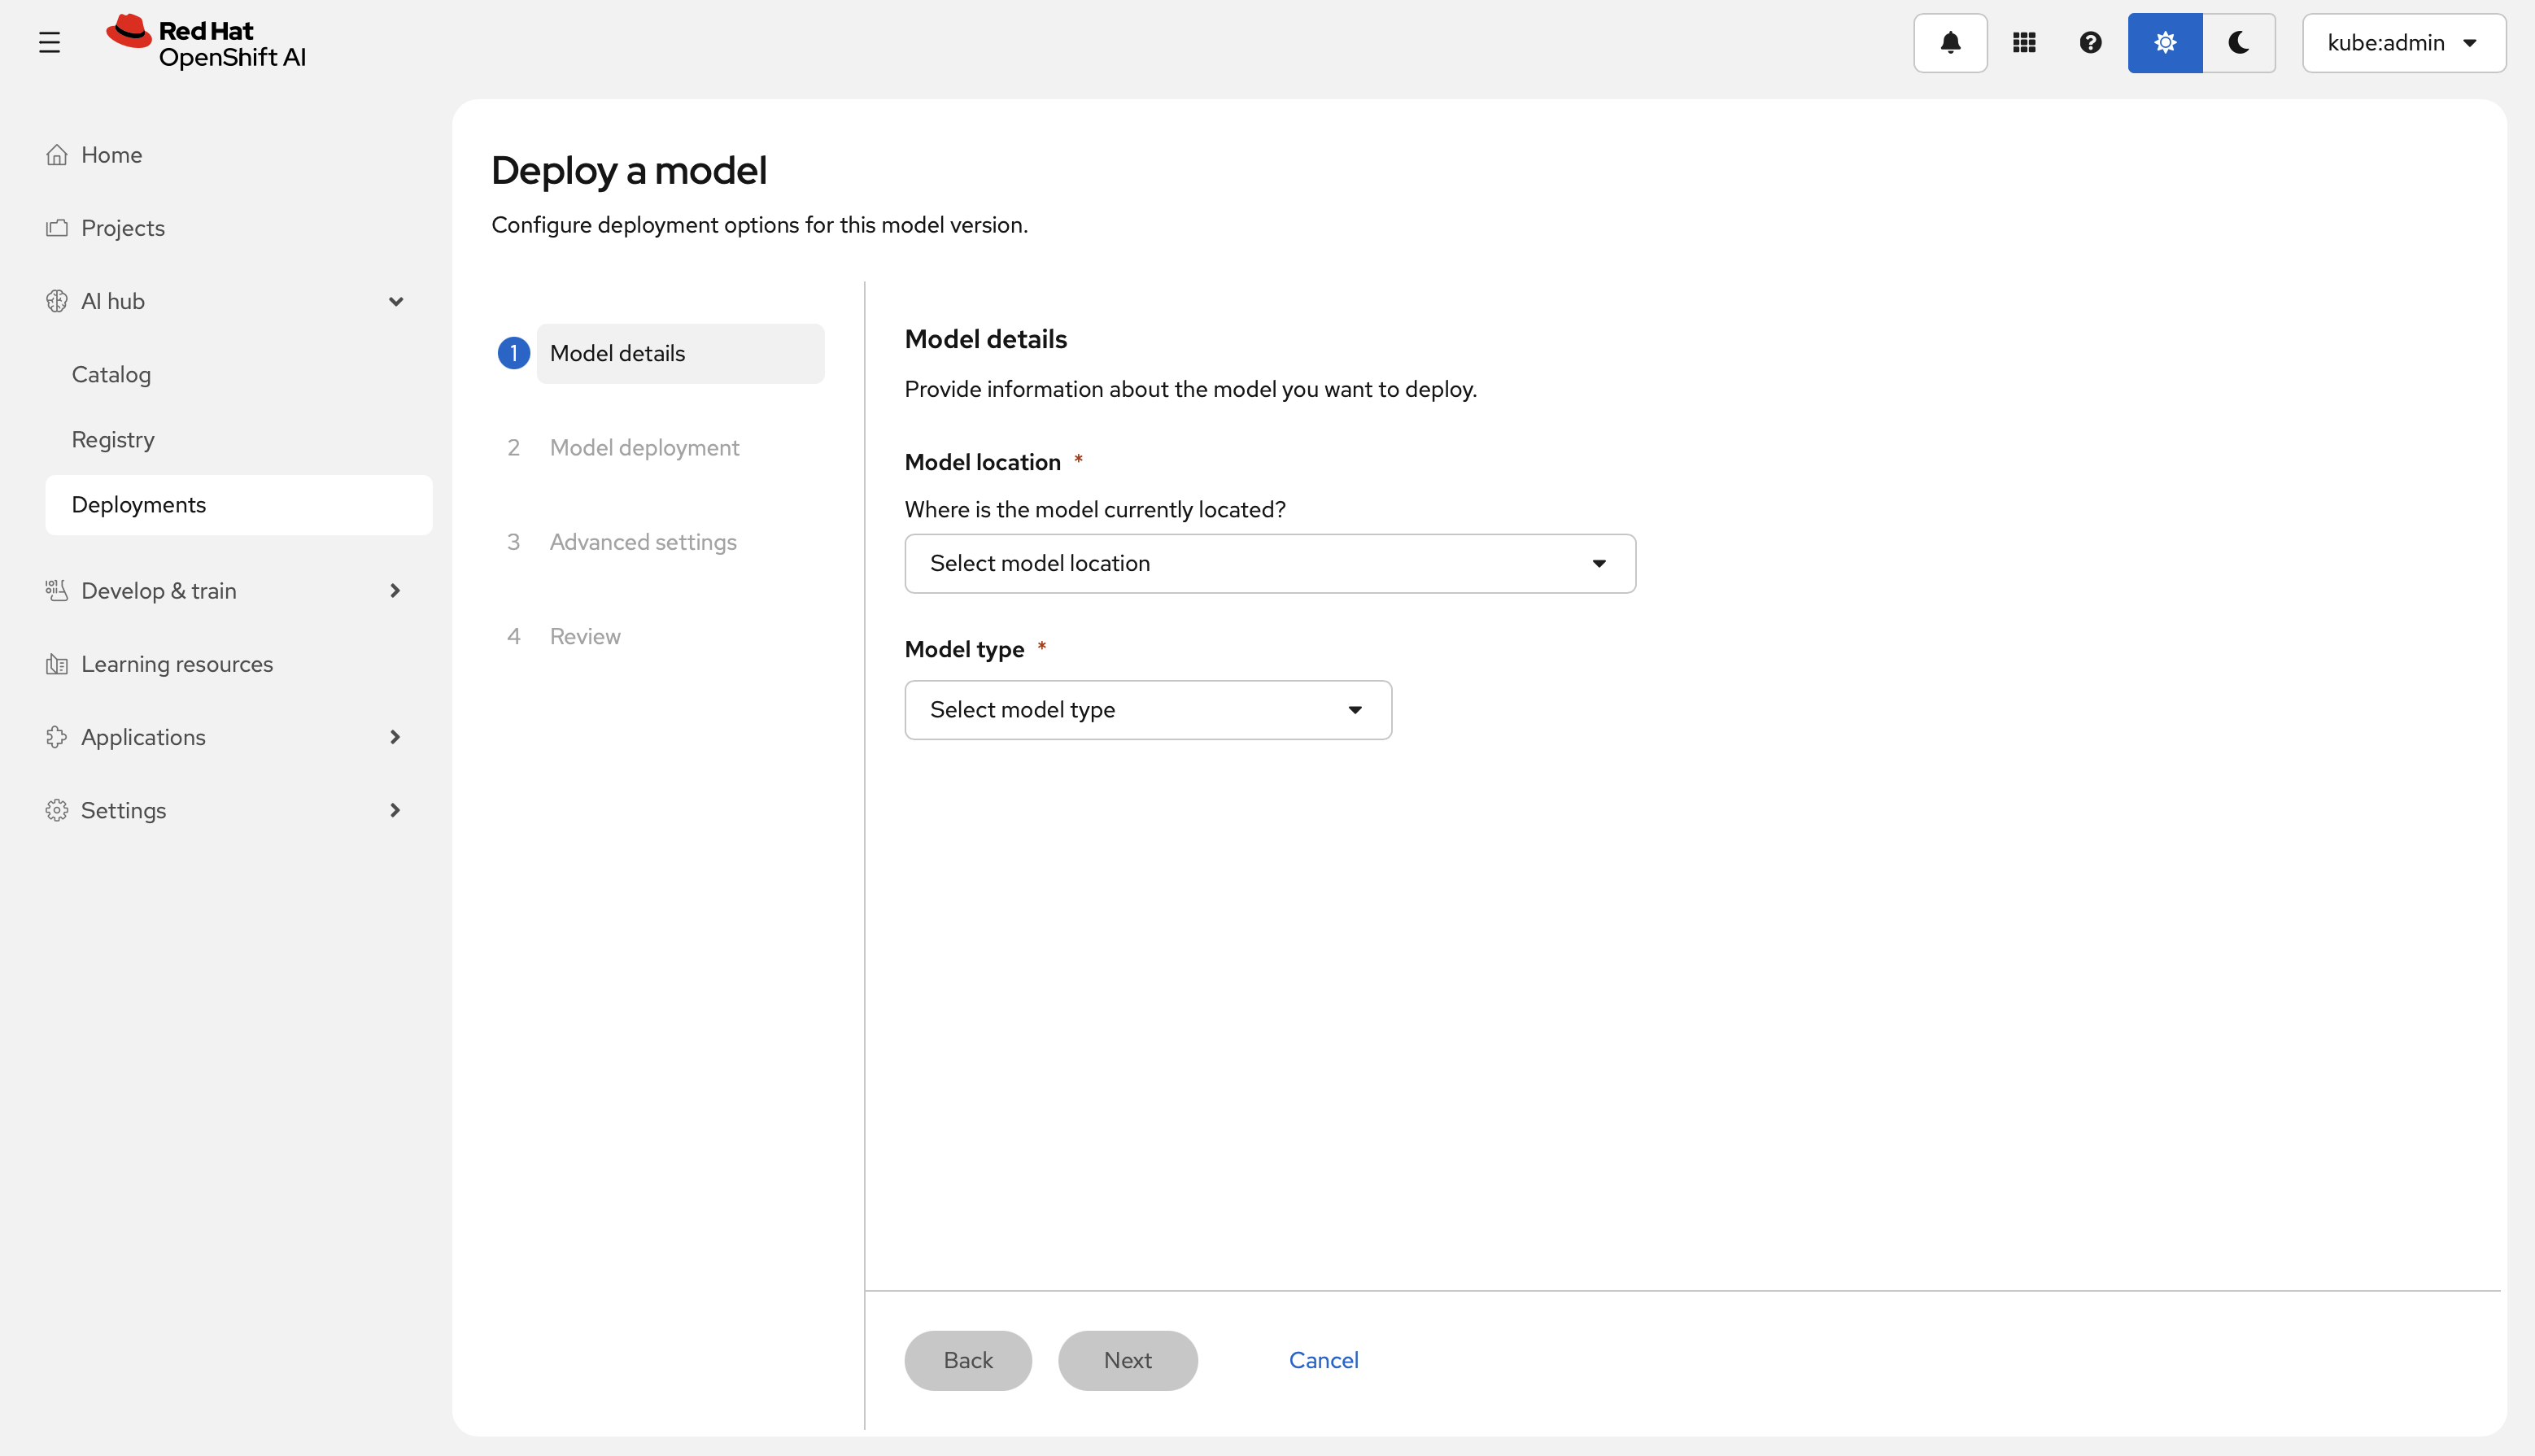This screenshot has height=1456, width=2535.
Task: Click the help question mark icon
Action: [2090, 43]
